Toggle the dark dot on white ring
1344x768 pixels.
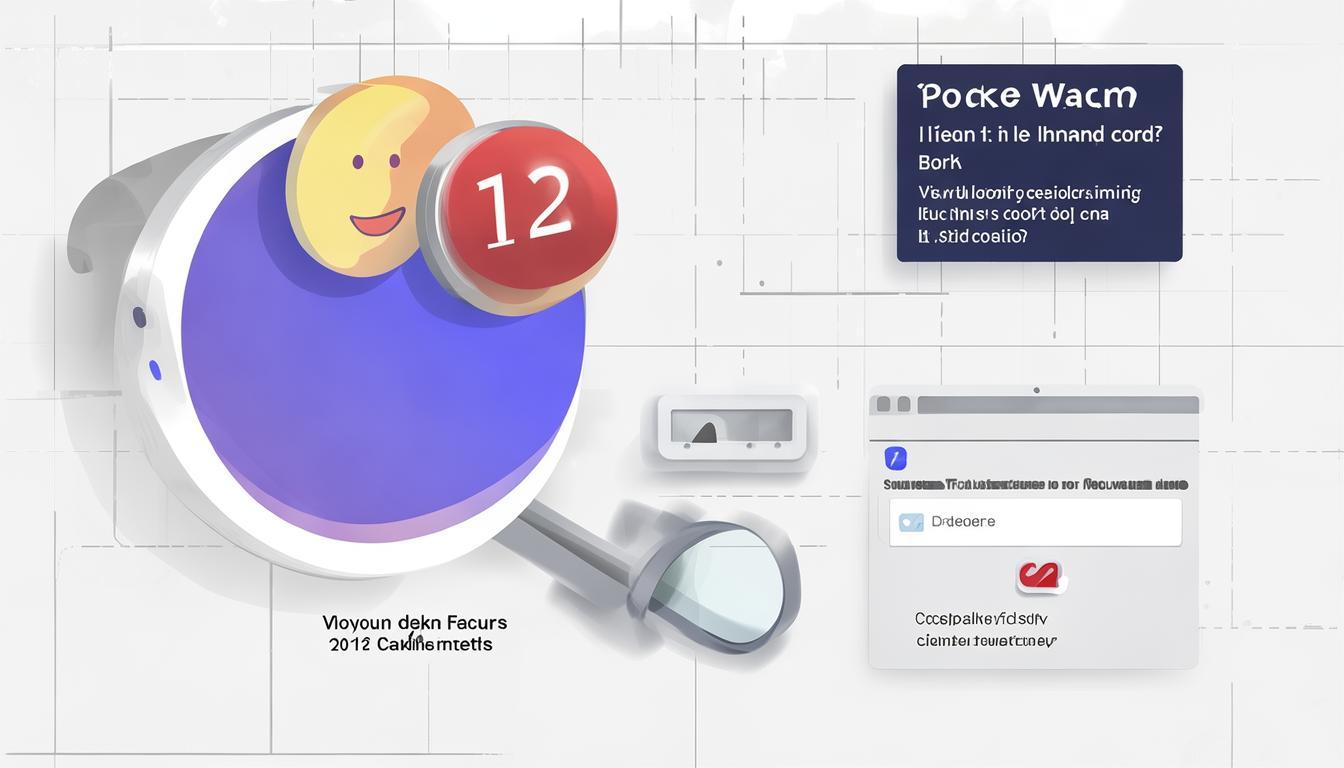pyautogui.click(x=139, y=317)
